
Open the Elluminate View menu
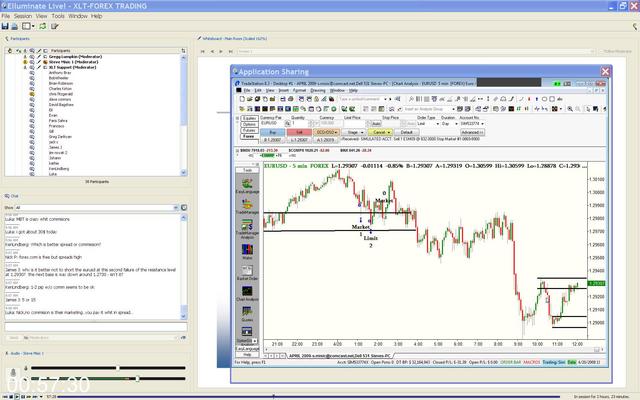tap(41, 16)
